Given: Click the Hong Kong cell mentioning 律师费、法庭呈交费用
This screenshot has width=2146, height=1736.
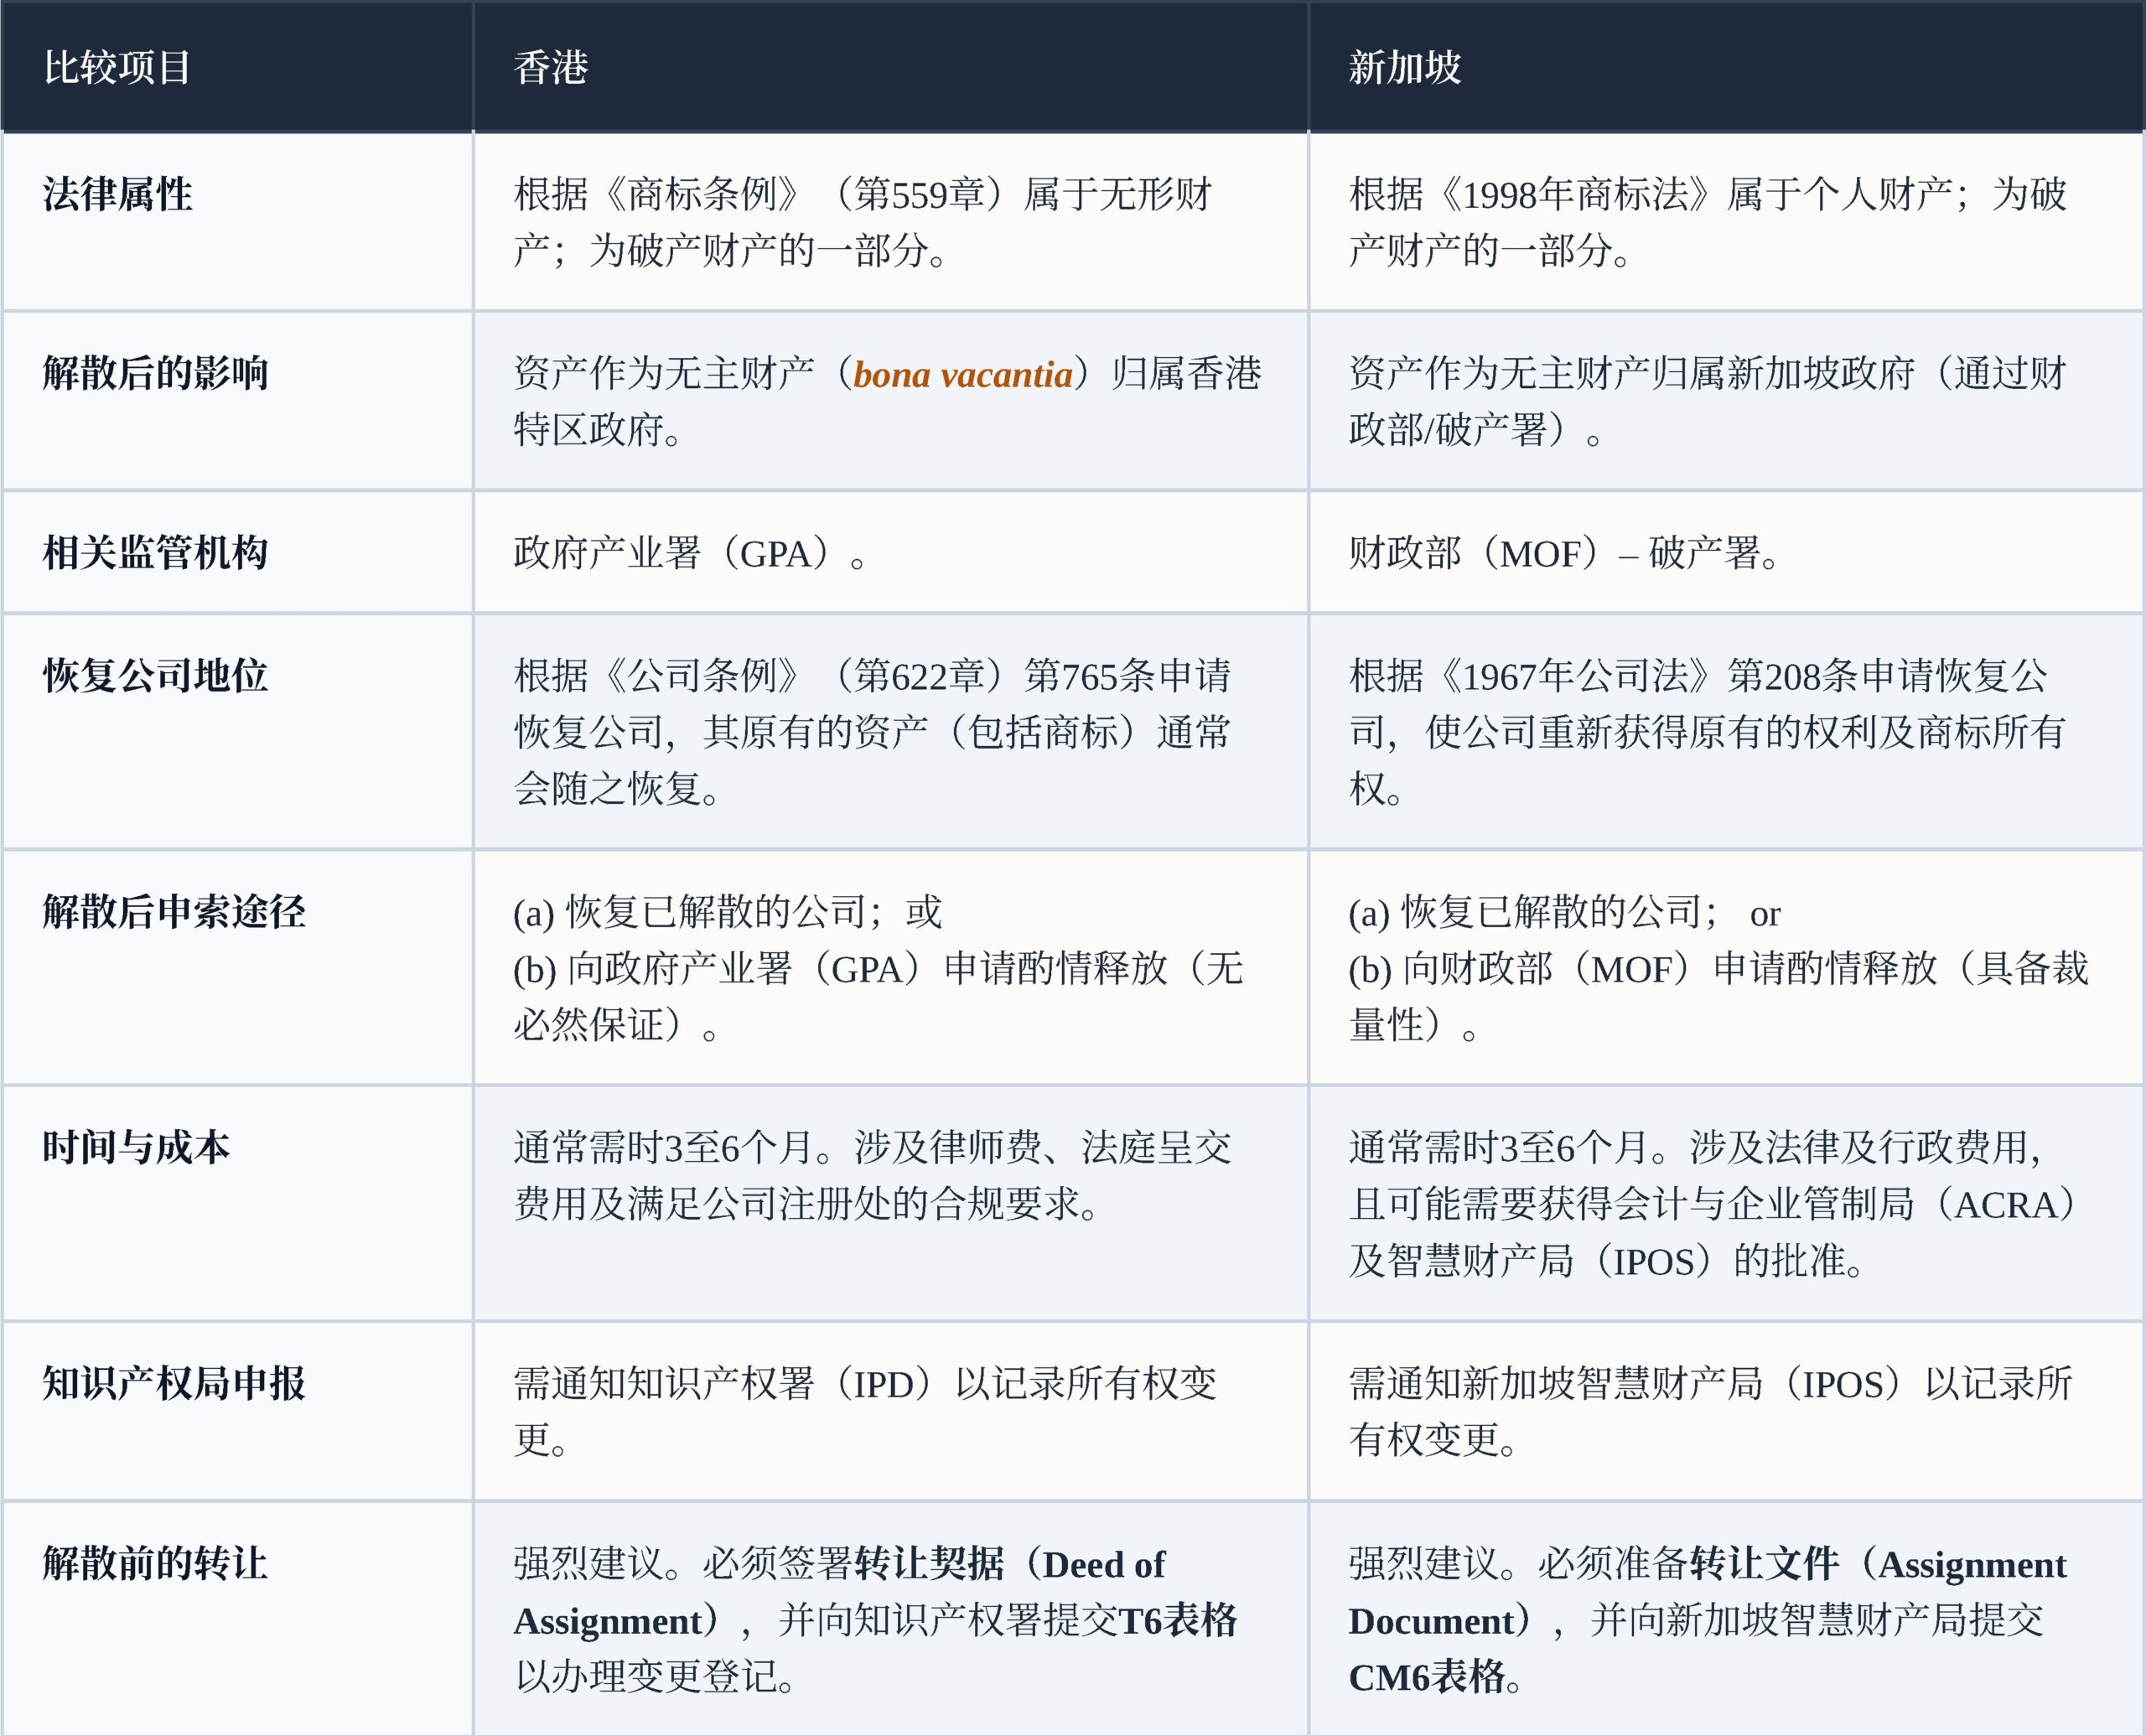Looking at the screenshot, I should [890, 1203].
